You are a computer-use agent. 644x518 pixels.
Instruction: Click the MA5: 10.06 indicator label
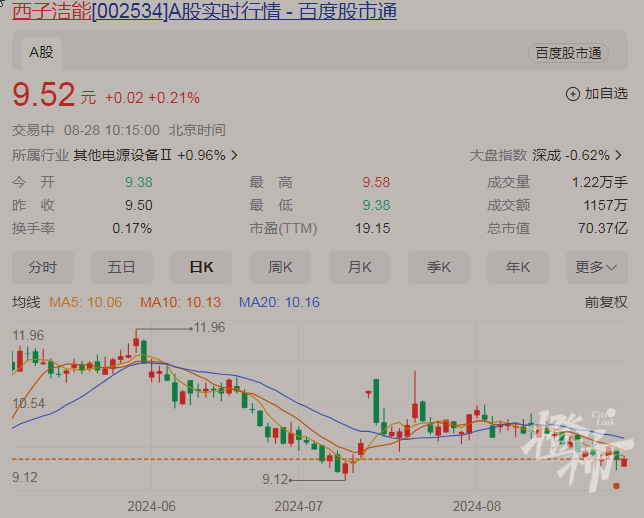[x=85, y=302]
